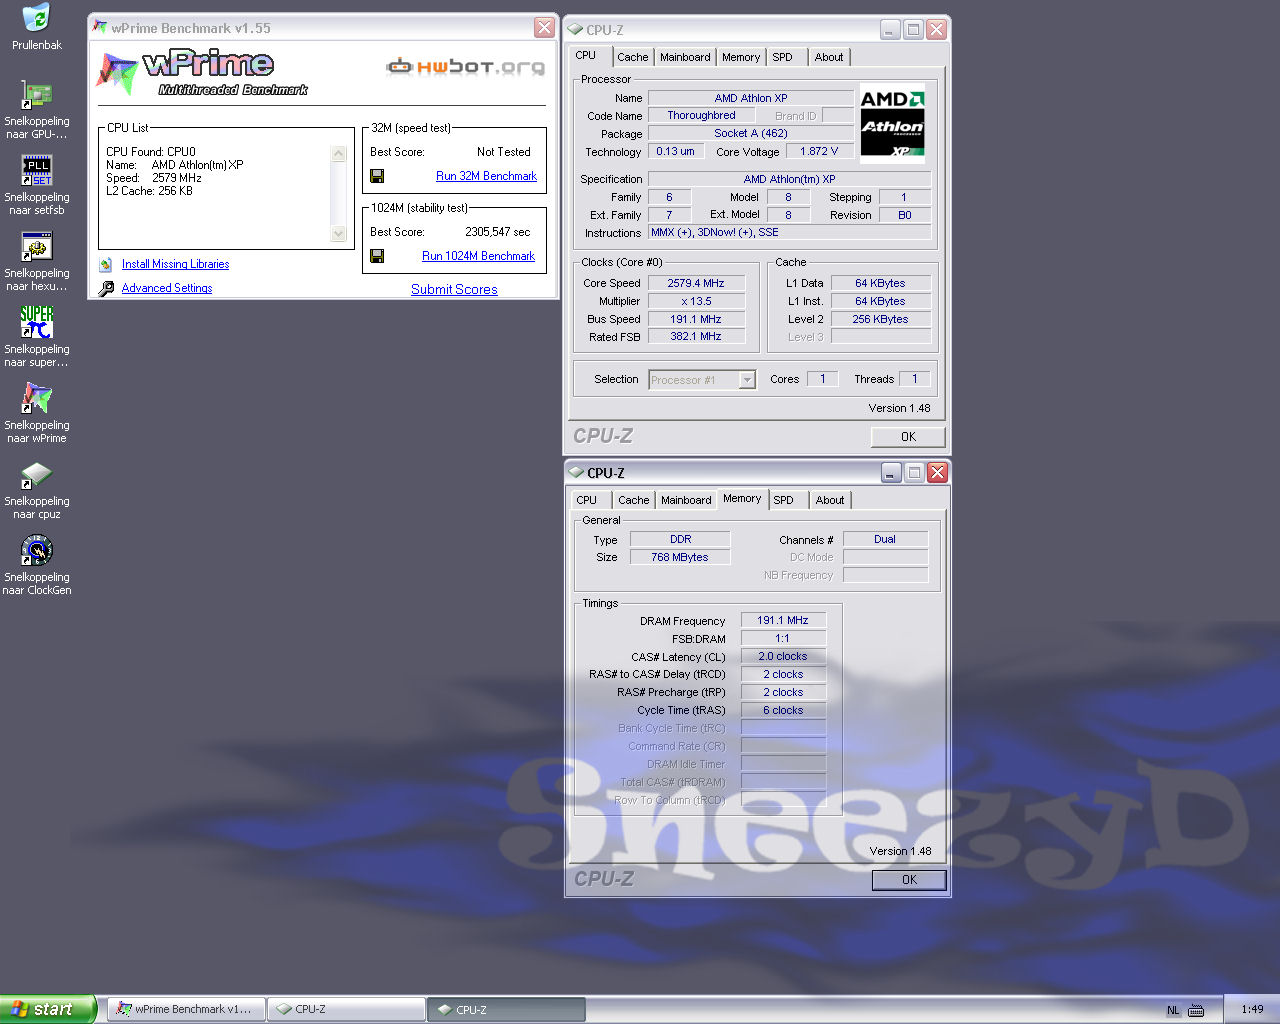Click the Cycle Time (tRAS) 6 clocks value
The height and width of the screenshot is (1024, 1280).
[x=783, y=711]
